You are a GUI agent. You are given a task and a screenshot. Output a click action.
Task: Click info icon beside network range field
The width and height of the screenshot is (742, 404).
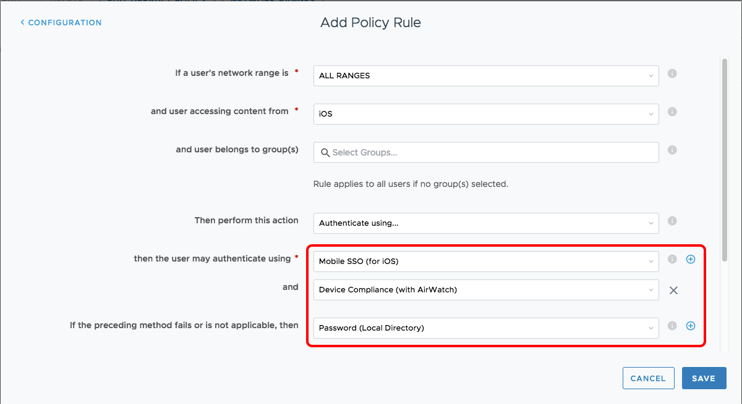672,74
